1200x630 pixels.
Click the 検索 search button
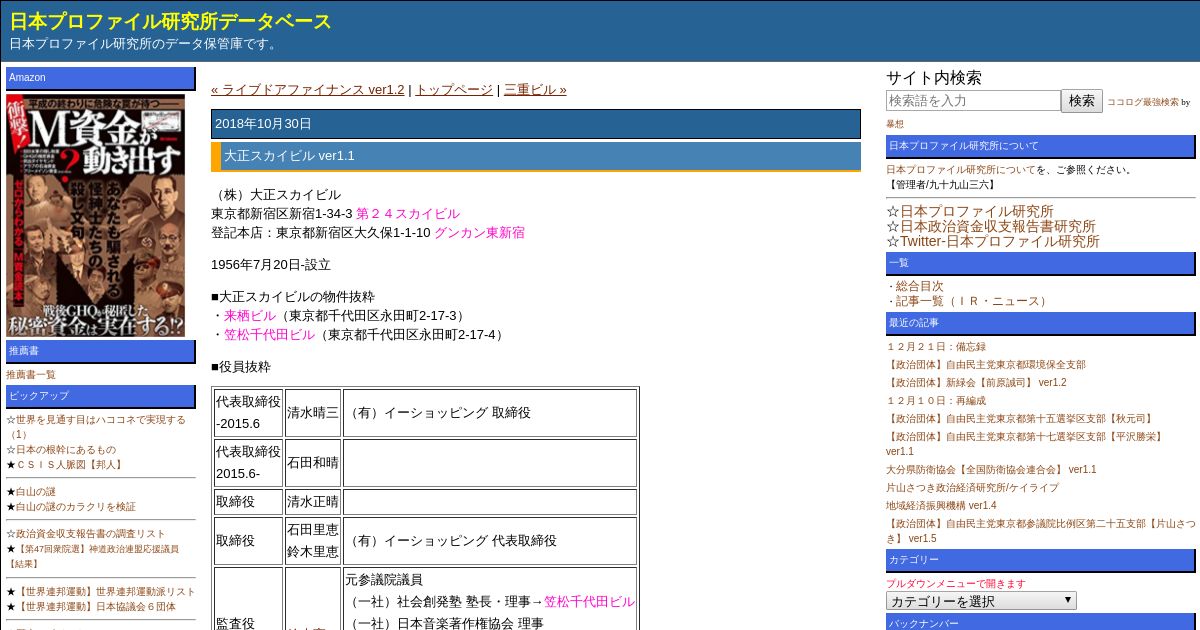pyautogui.click(x=1082, y=101)
